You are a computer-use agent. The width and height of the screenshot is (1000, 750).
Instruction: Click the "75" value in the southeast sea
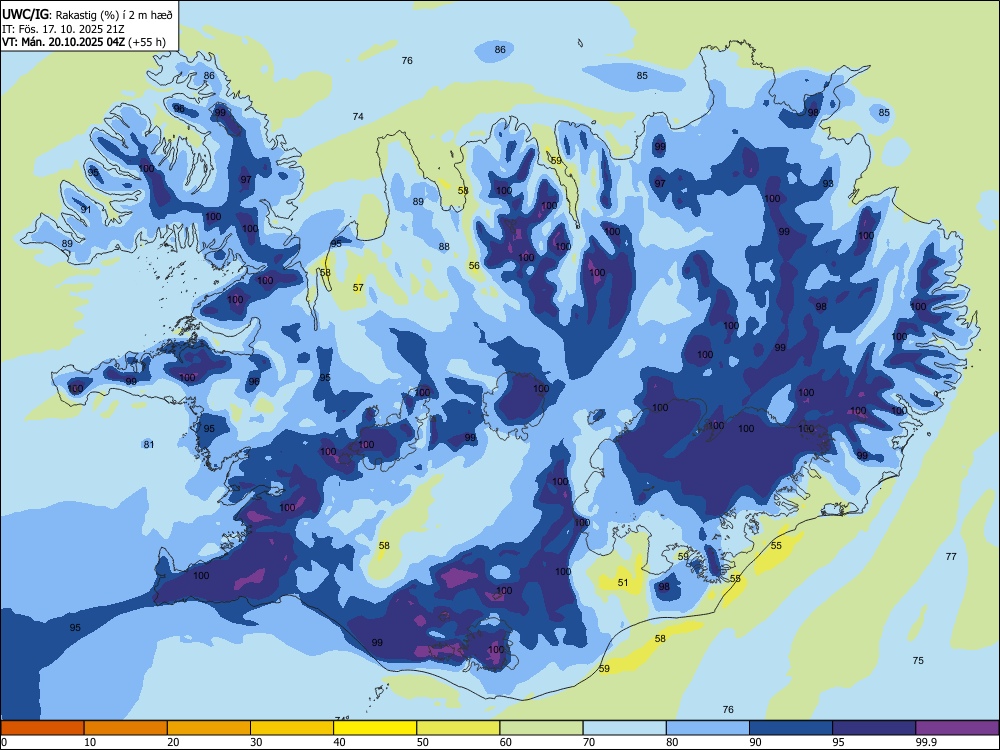[918, 660]
